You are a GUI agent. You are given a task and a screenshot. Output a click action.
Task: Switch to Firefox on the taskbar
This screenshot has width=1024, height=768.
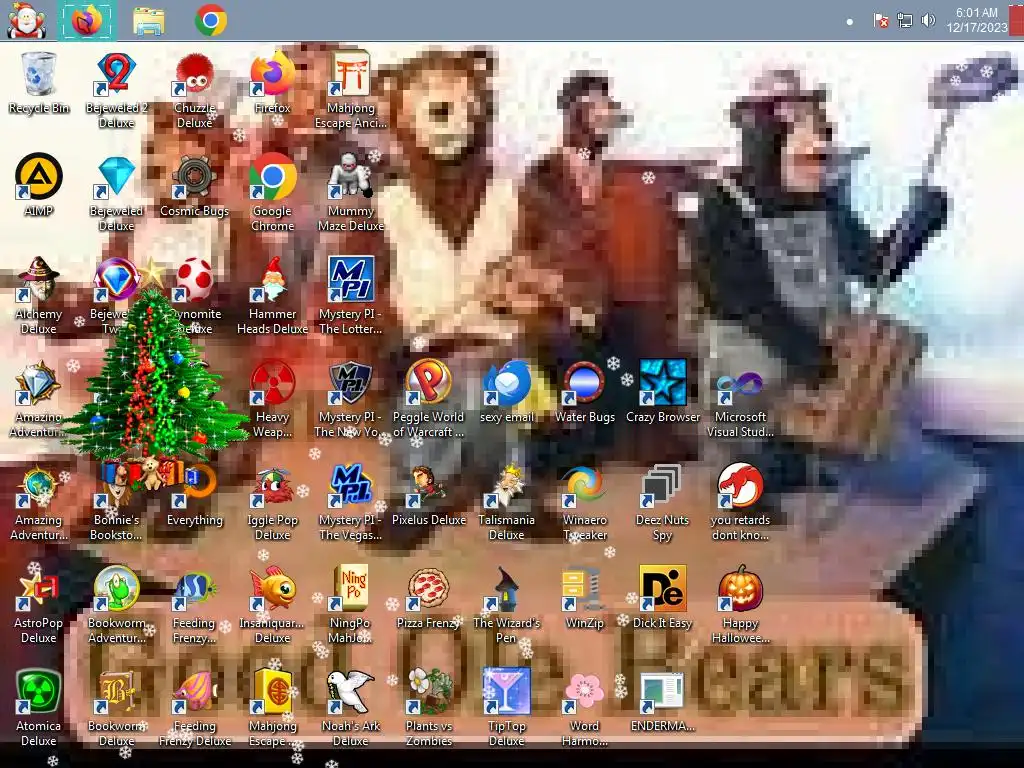(87, 20)
